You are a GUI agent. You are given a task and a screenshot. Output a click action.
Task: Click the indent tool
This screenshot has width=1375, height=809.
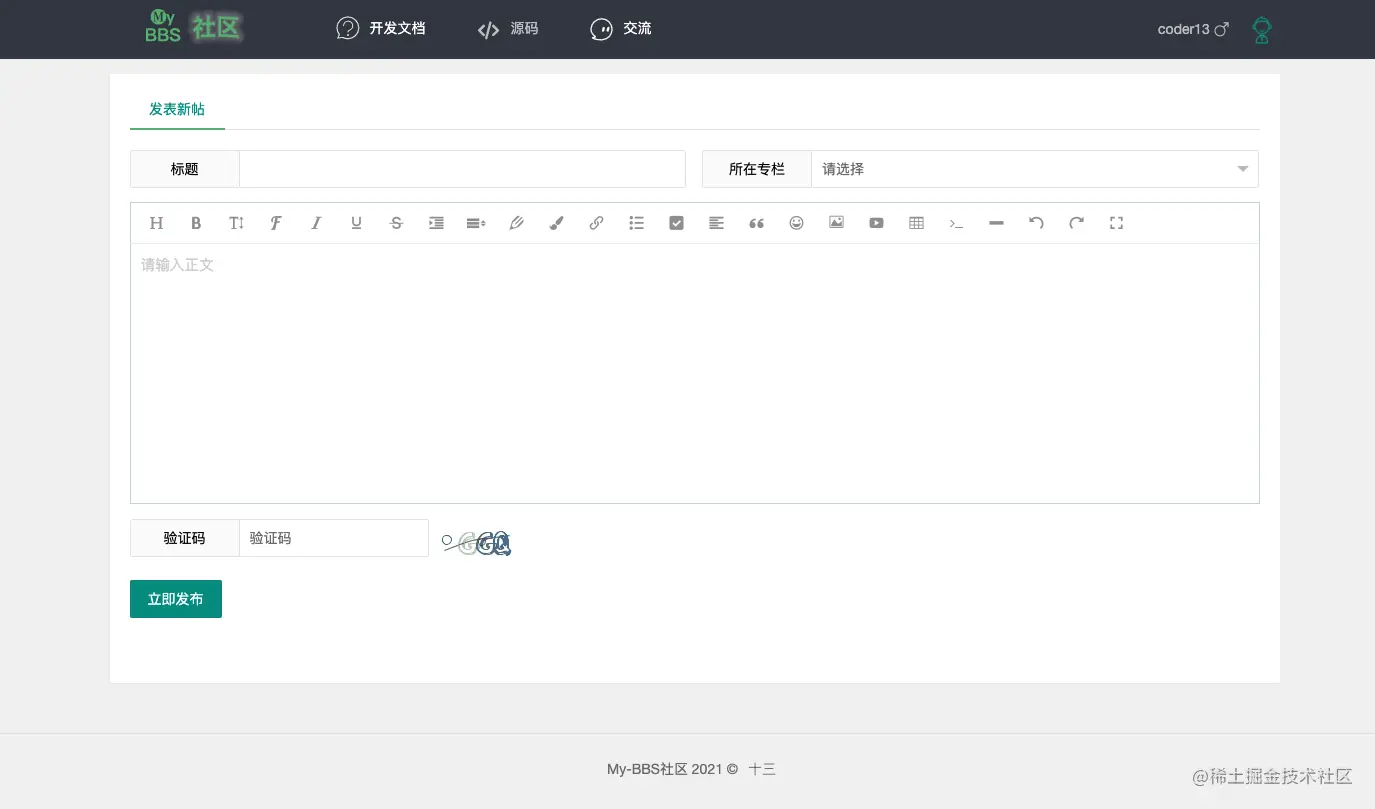tap(436, 223)
